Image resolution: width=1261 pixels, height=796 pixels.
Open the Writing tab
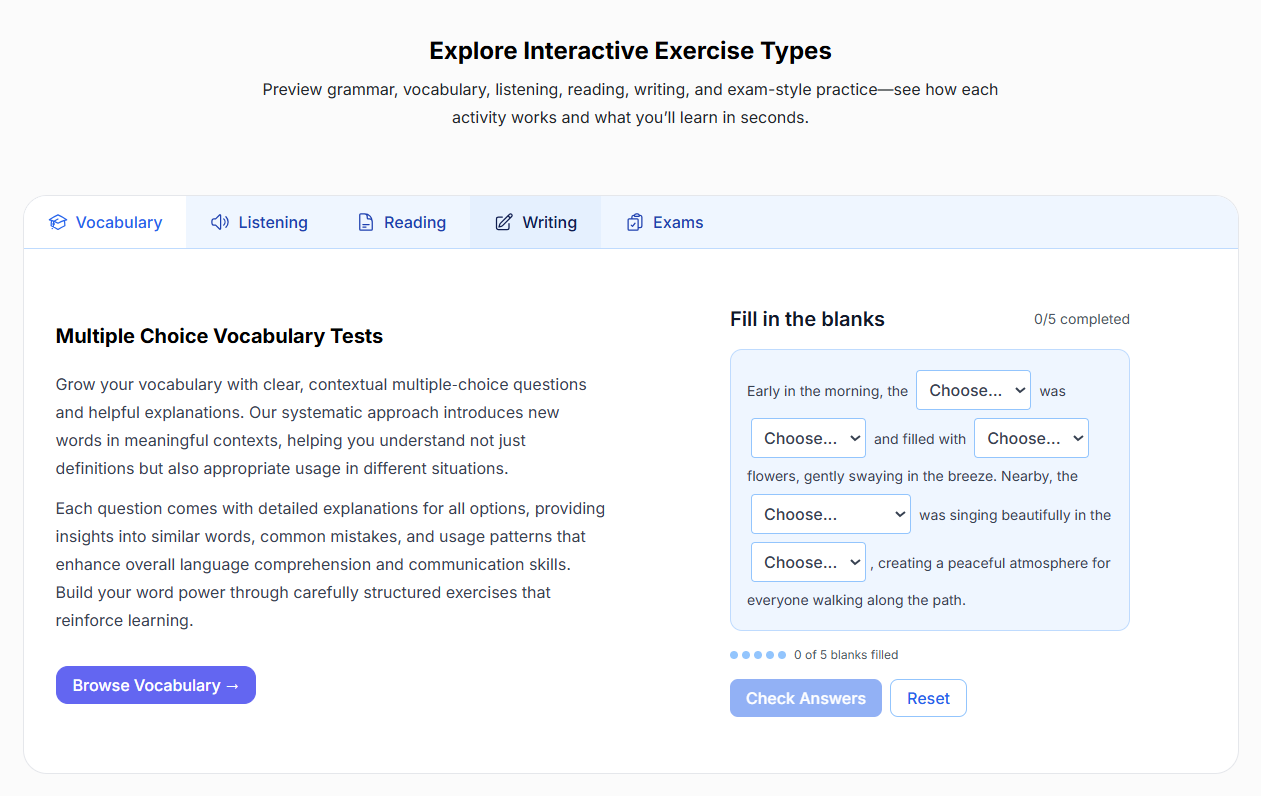536,222
